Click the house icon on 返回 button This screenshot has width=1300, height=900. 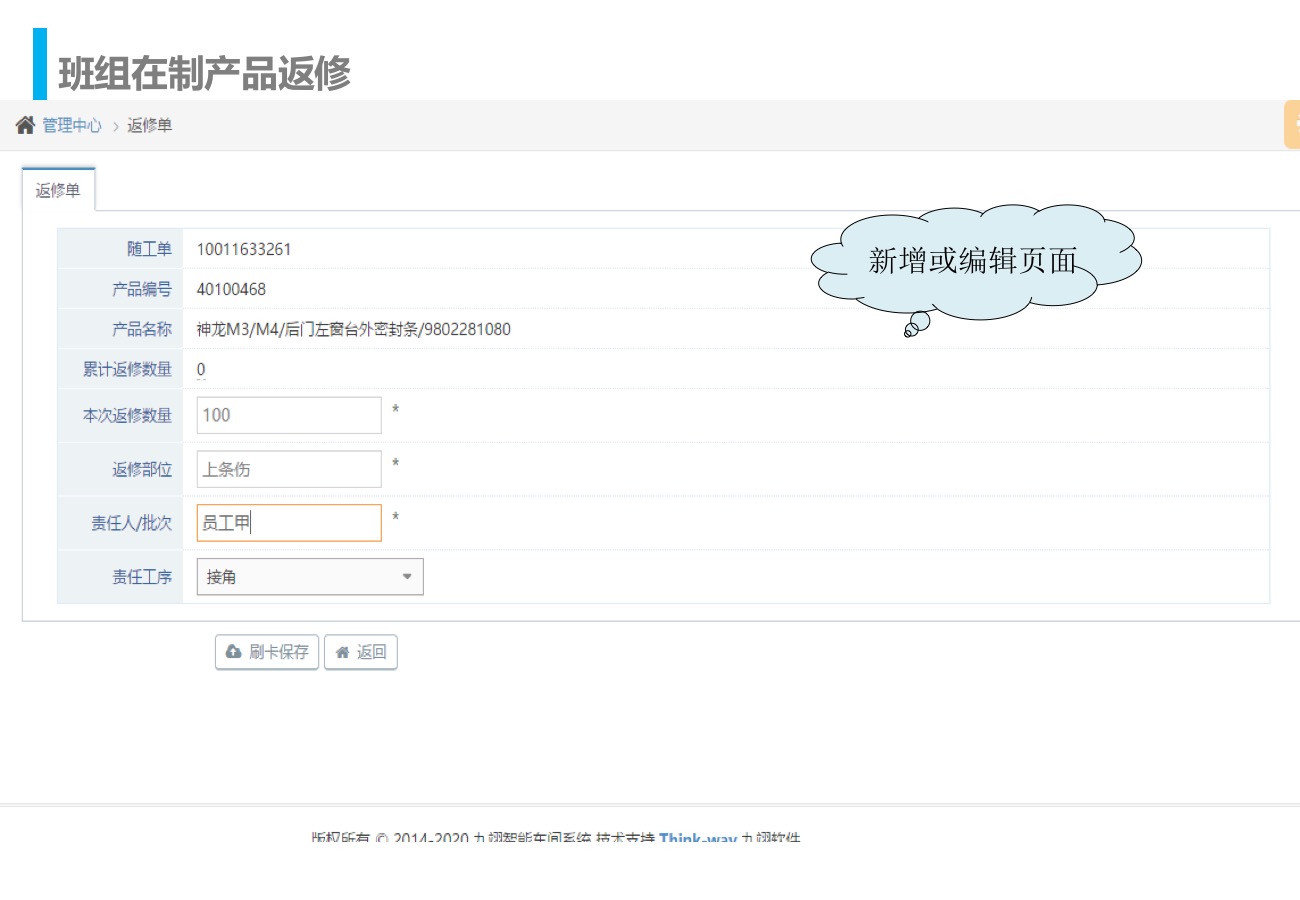click(342, 652)
